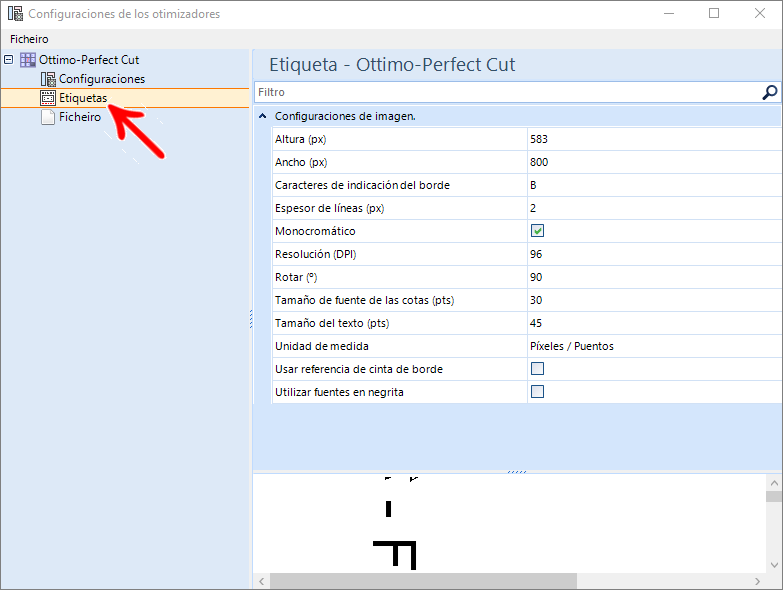Edit the Ancho value 800
This screenshot has width=783, height=590.
(655, 162)
